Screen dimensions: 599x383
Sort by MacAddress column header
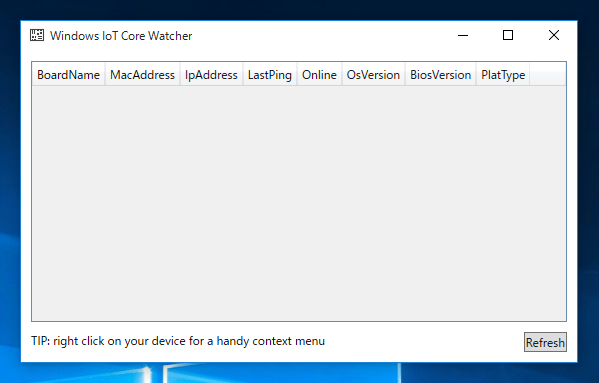(x=142, y=74)
